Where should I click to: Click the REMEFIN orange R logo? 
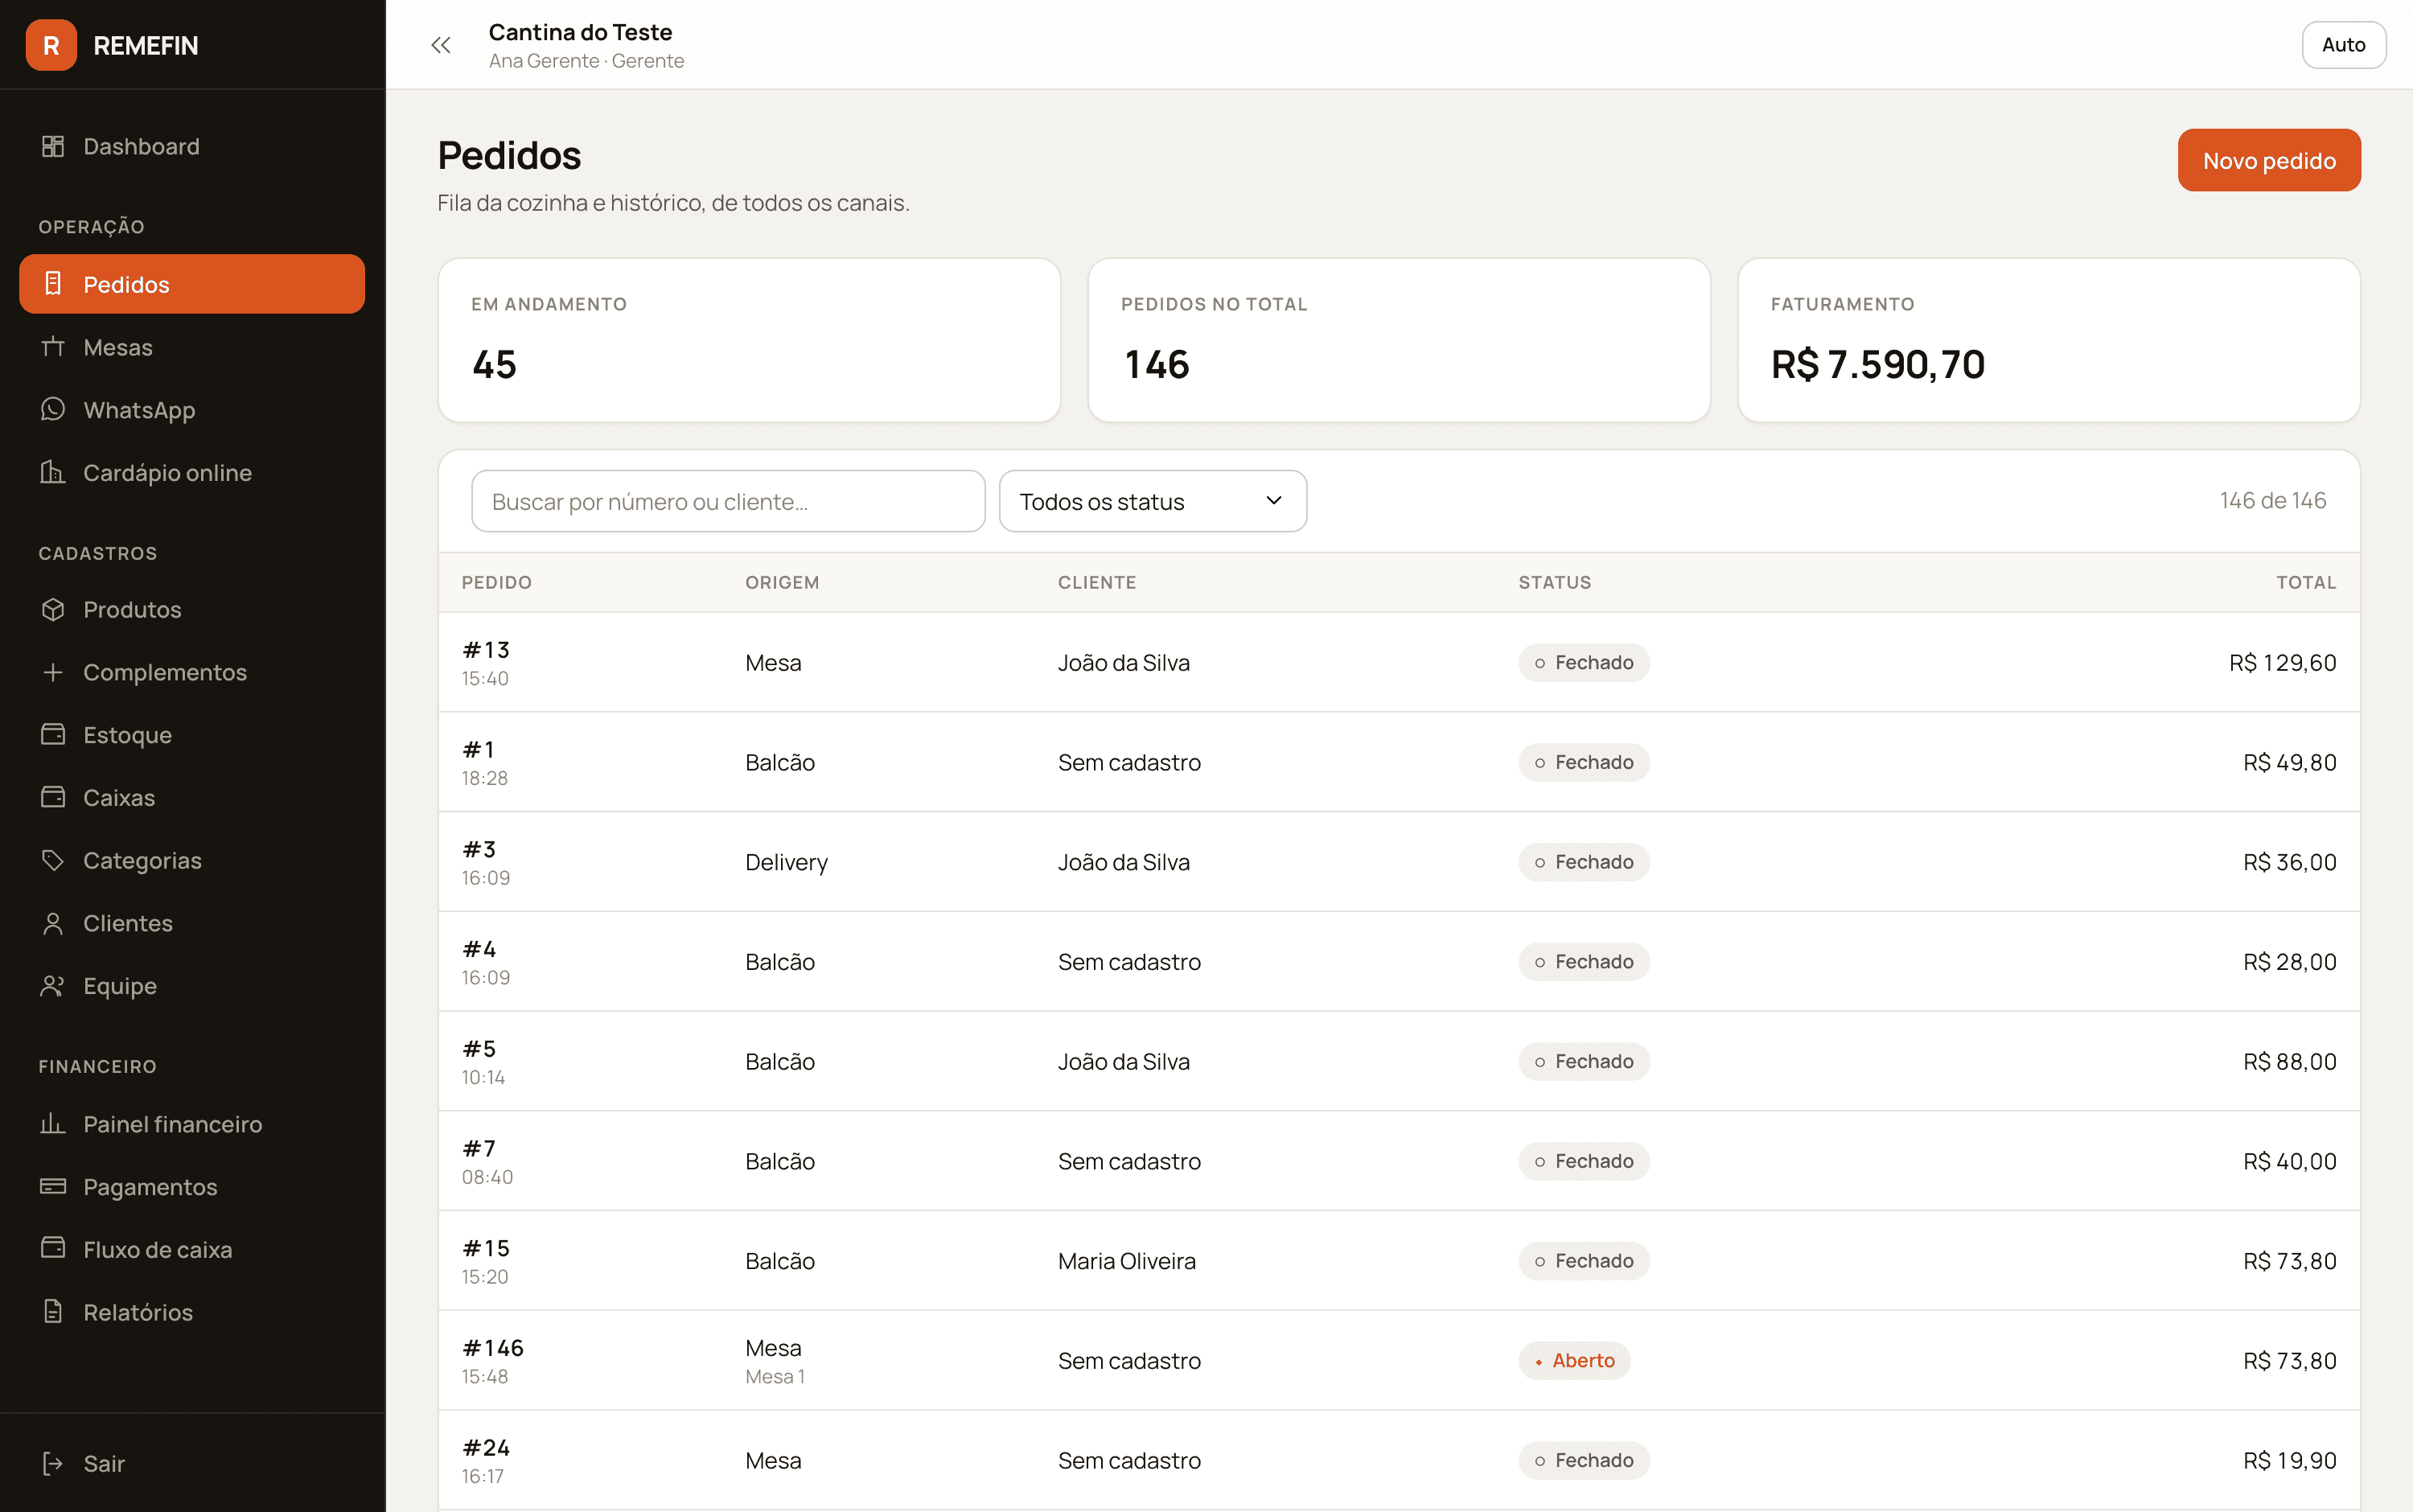click(51, 45)
